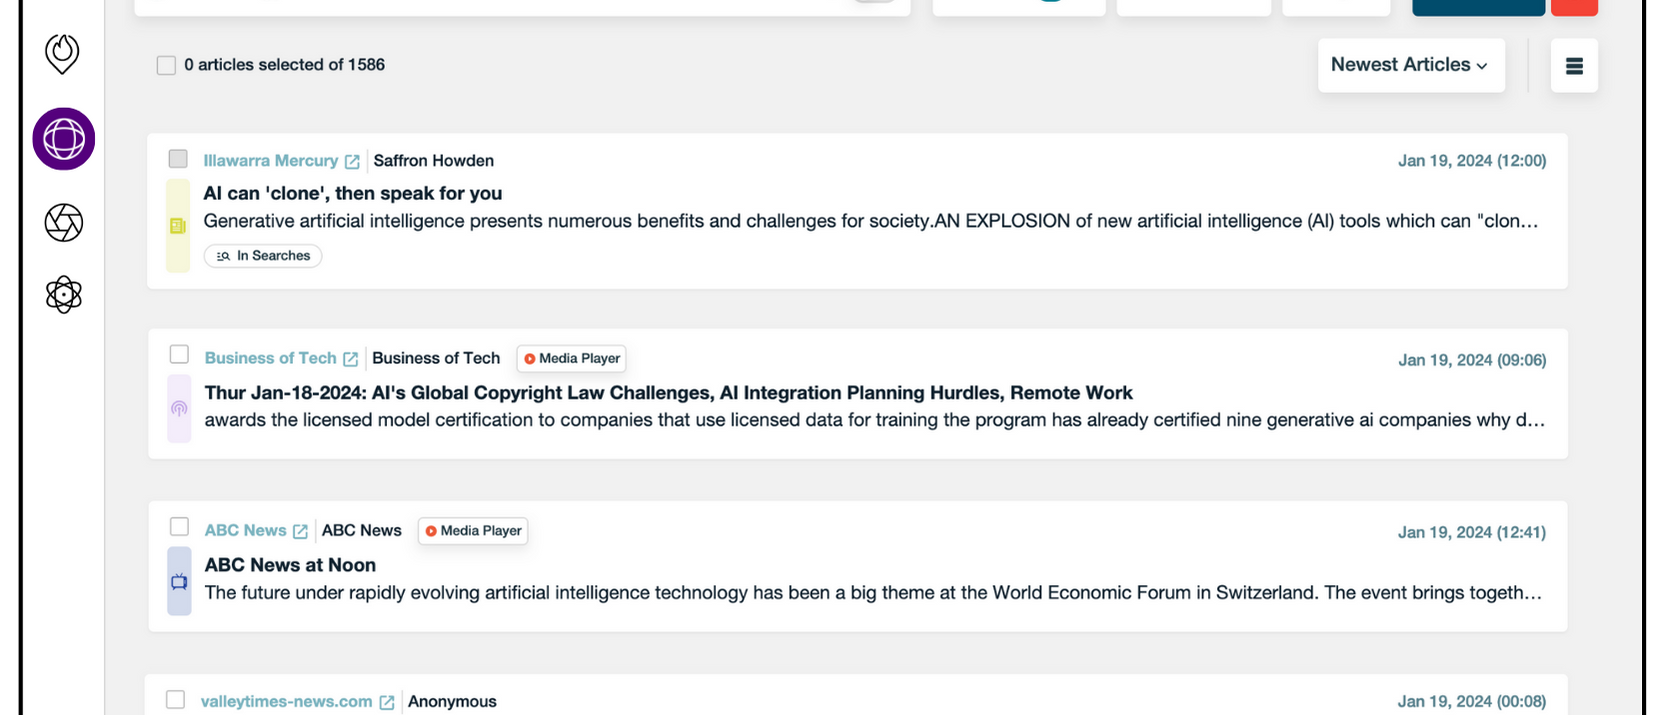This screenshot has height=715, width=1665.
Task: Expand the Newest Articles sort dropdown
Action: coord(1410,65)
